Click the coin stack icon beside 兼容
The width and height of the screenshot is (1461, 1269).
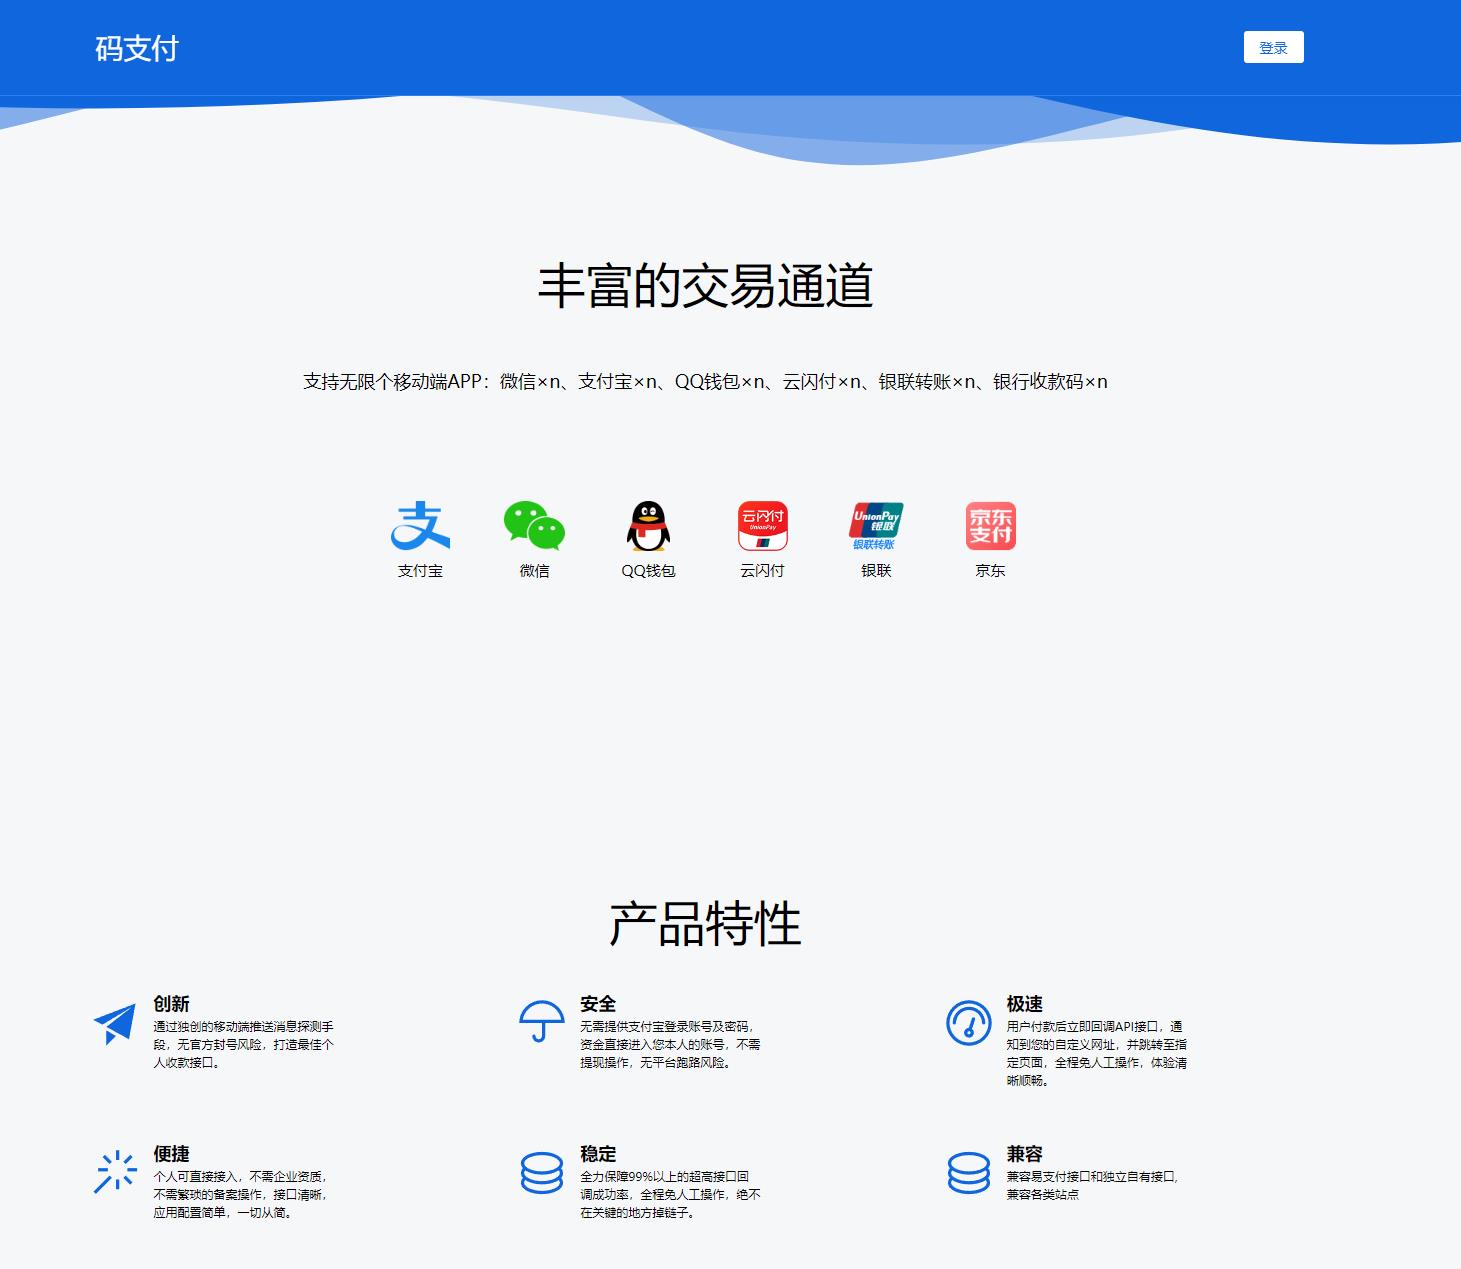click(968, 1172)
